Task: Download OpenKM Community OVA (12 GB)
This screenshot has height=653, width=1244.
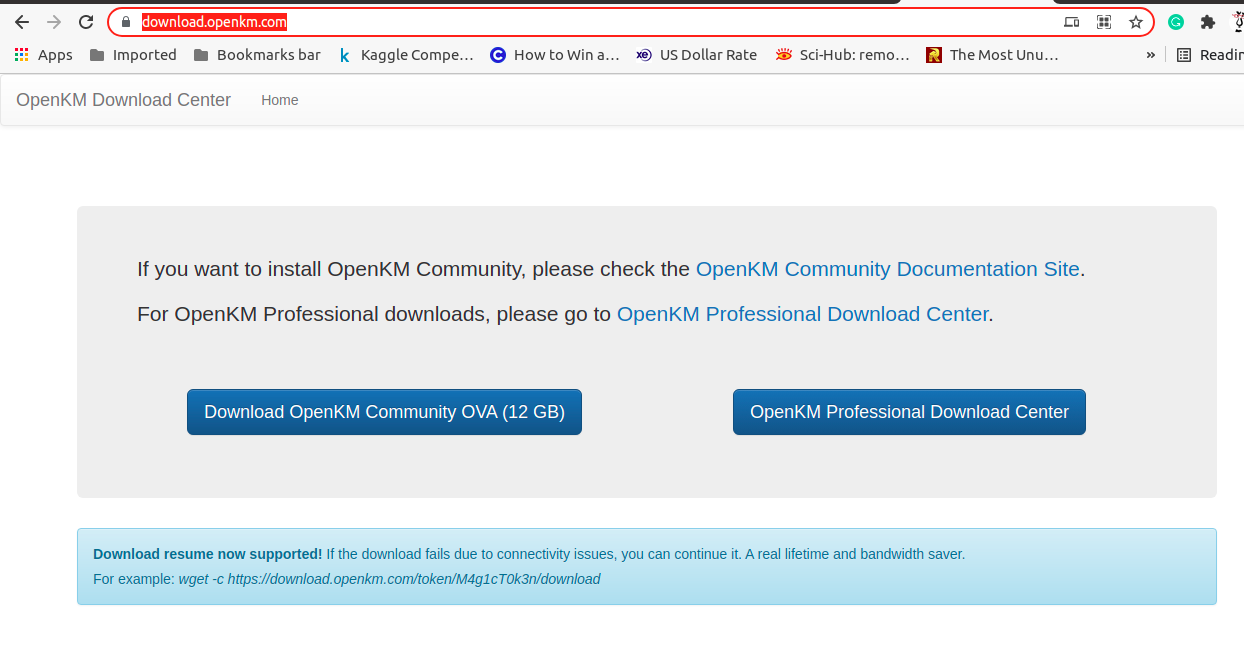Action: [x=384, y=411]
